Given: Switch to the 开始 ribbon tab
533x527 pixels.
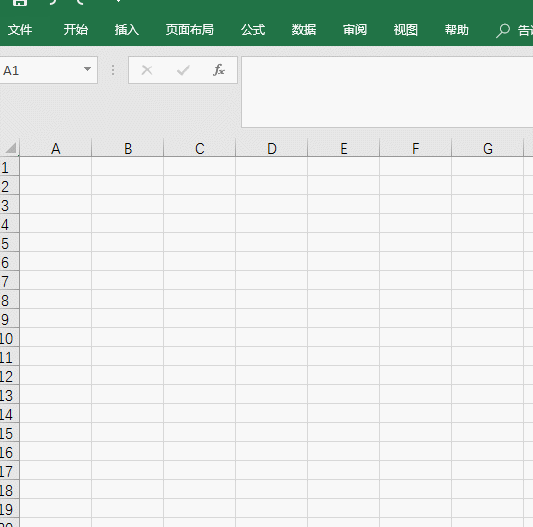Looking at the screenshot, I should 76,30.
